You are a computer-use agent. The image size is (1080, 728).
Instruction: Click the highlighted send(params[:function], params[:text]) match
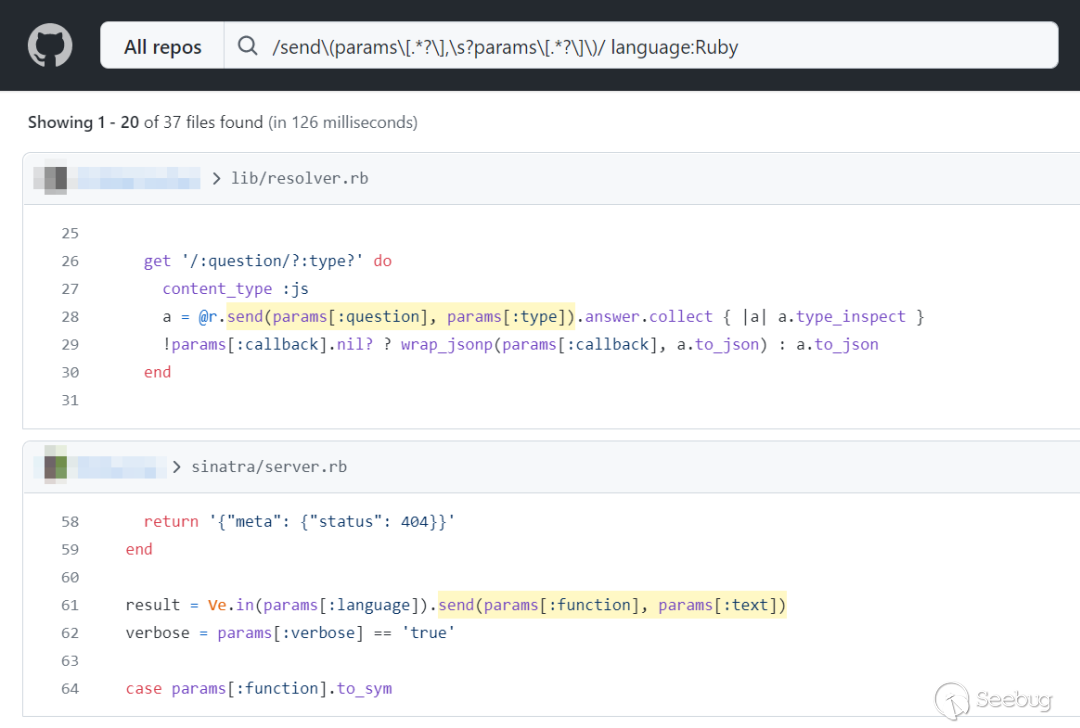pyautogui.click(x=612, y=605)
